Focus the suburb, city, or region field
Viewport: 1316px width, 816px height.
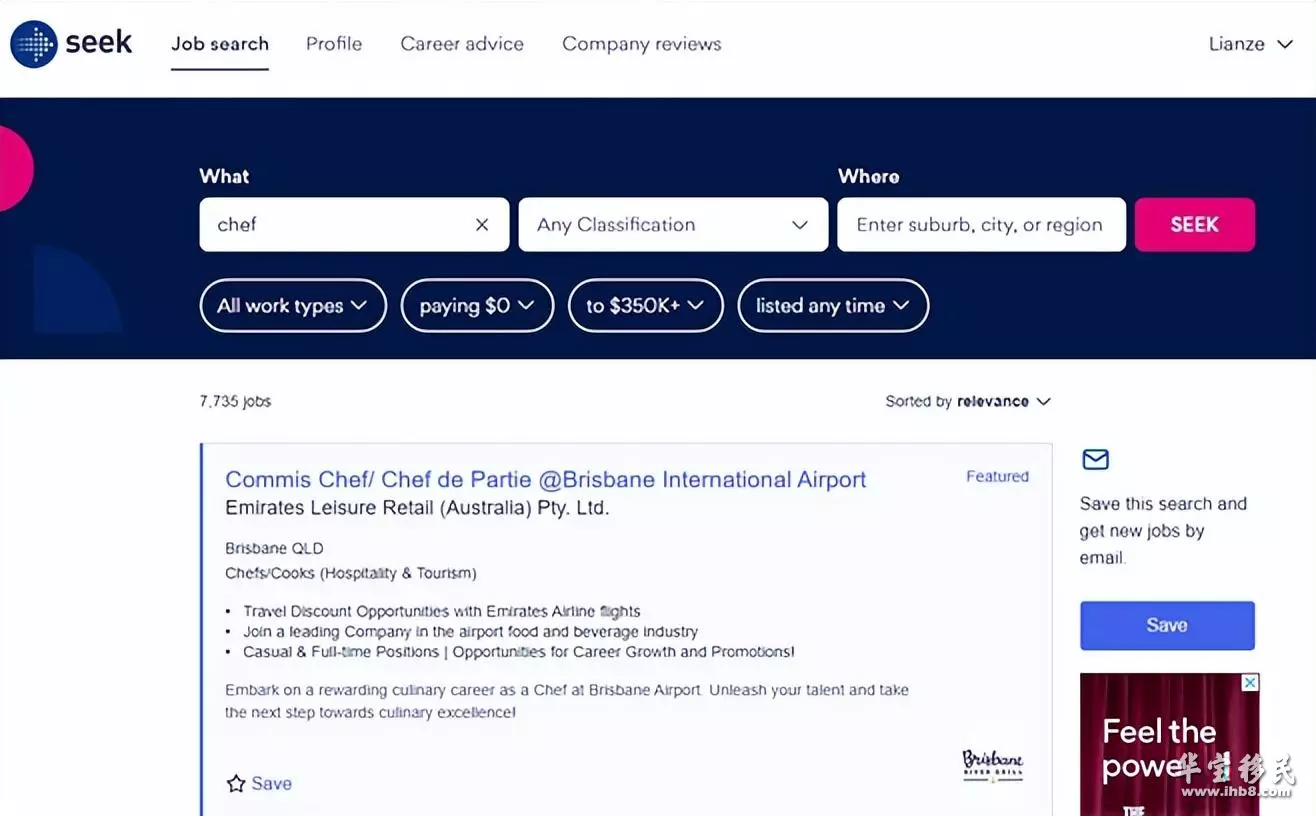click(x=981, y=224)
